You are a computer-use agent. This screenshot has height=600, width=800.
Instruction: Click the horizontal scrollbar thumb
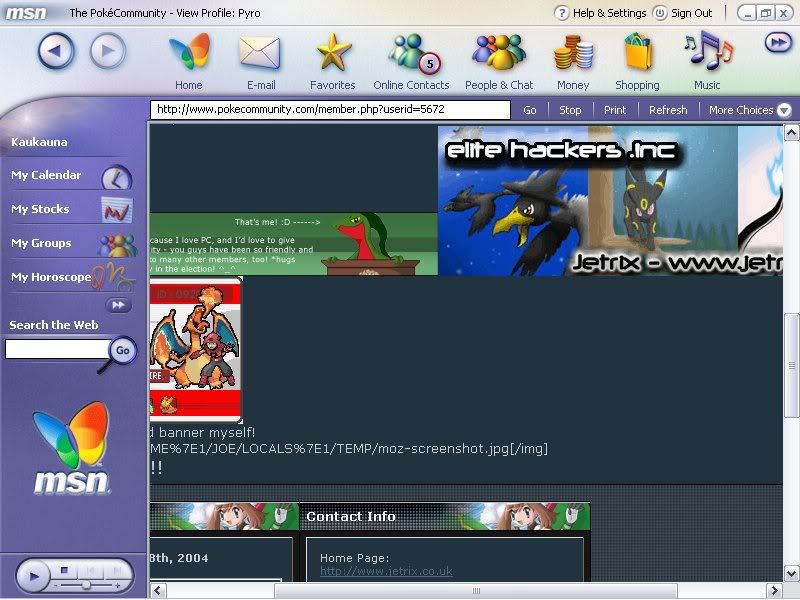(476, 591)
